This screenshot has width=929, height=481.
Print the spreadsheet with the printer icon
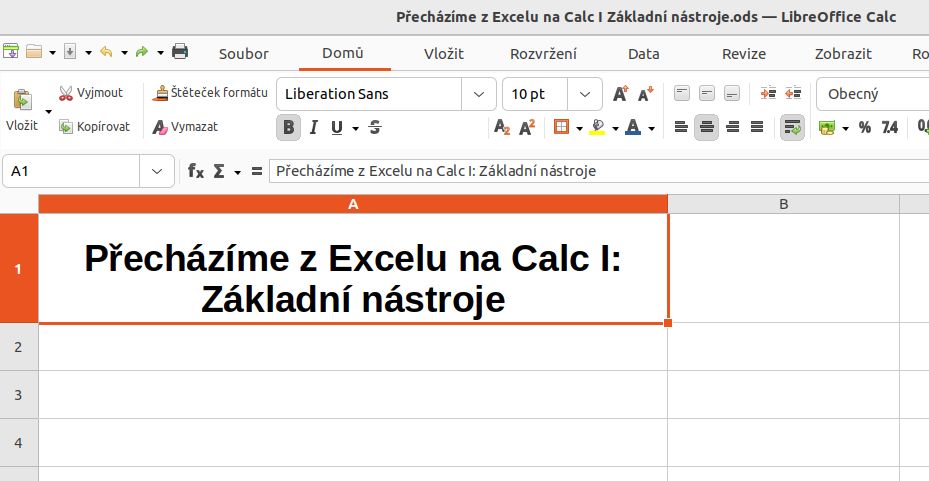(x=180, y=52)
